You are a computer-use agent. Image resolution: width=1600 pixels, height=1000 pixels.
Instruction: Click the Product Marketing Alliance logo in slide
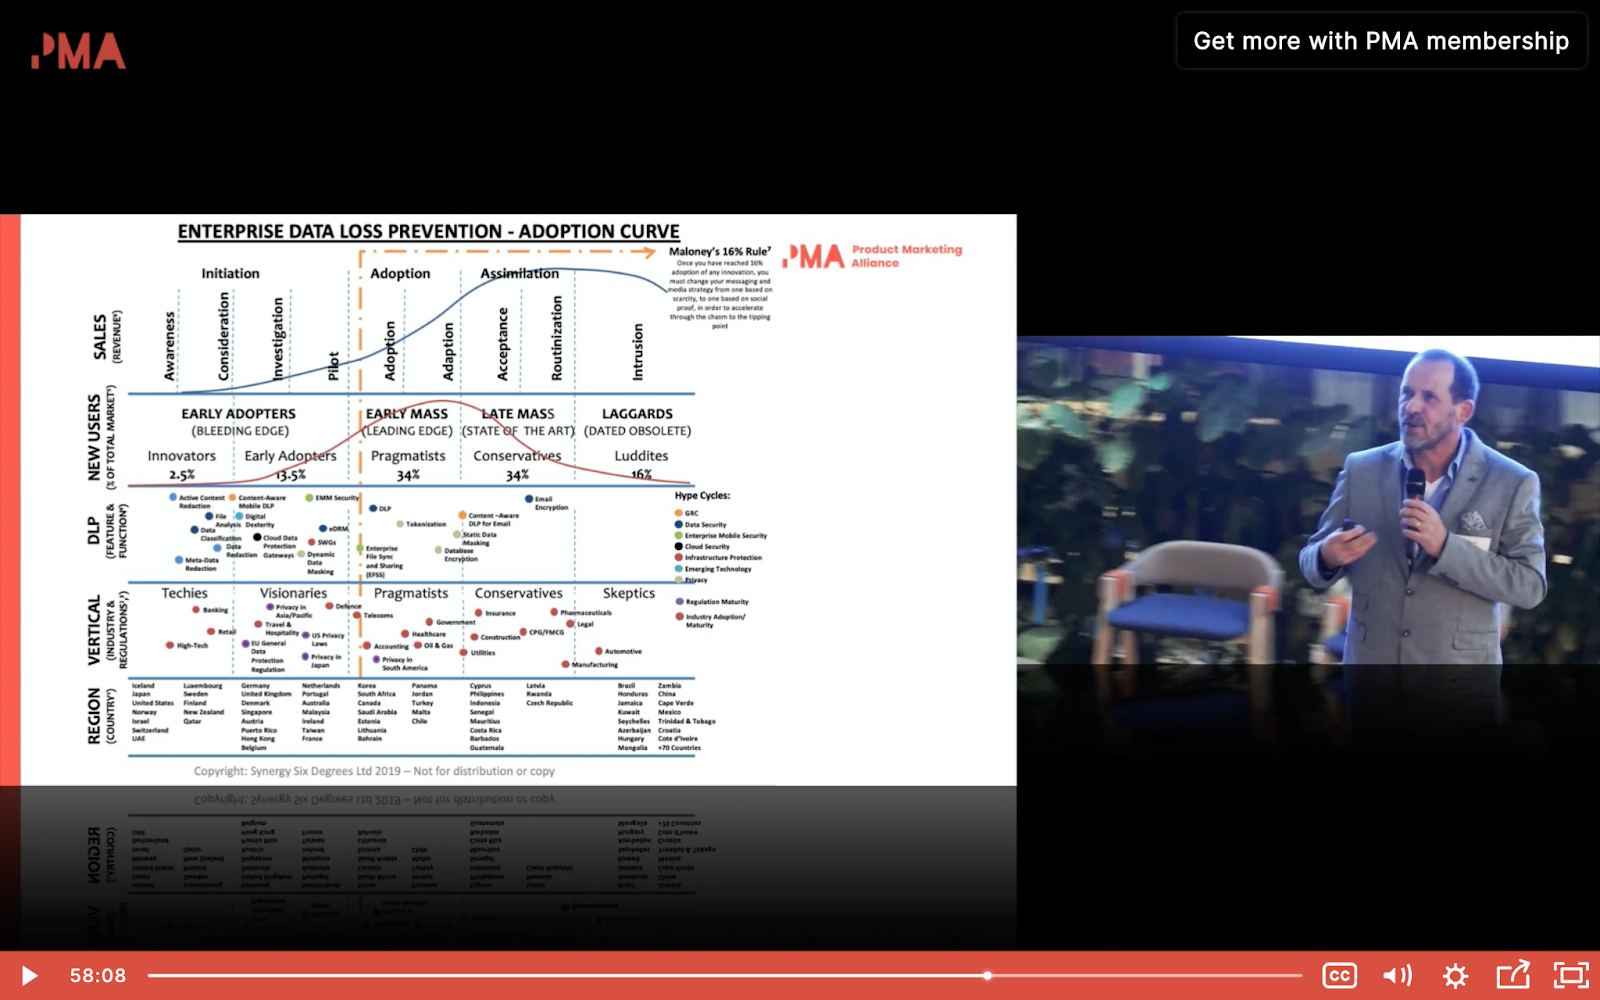873,256
